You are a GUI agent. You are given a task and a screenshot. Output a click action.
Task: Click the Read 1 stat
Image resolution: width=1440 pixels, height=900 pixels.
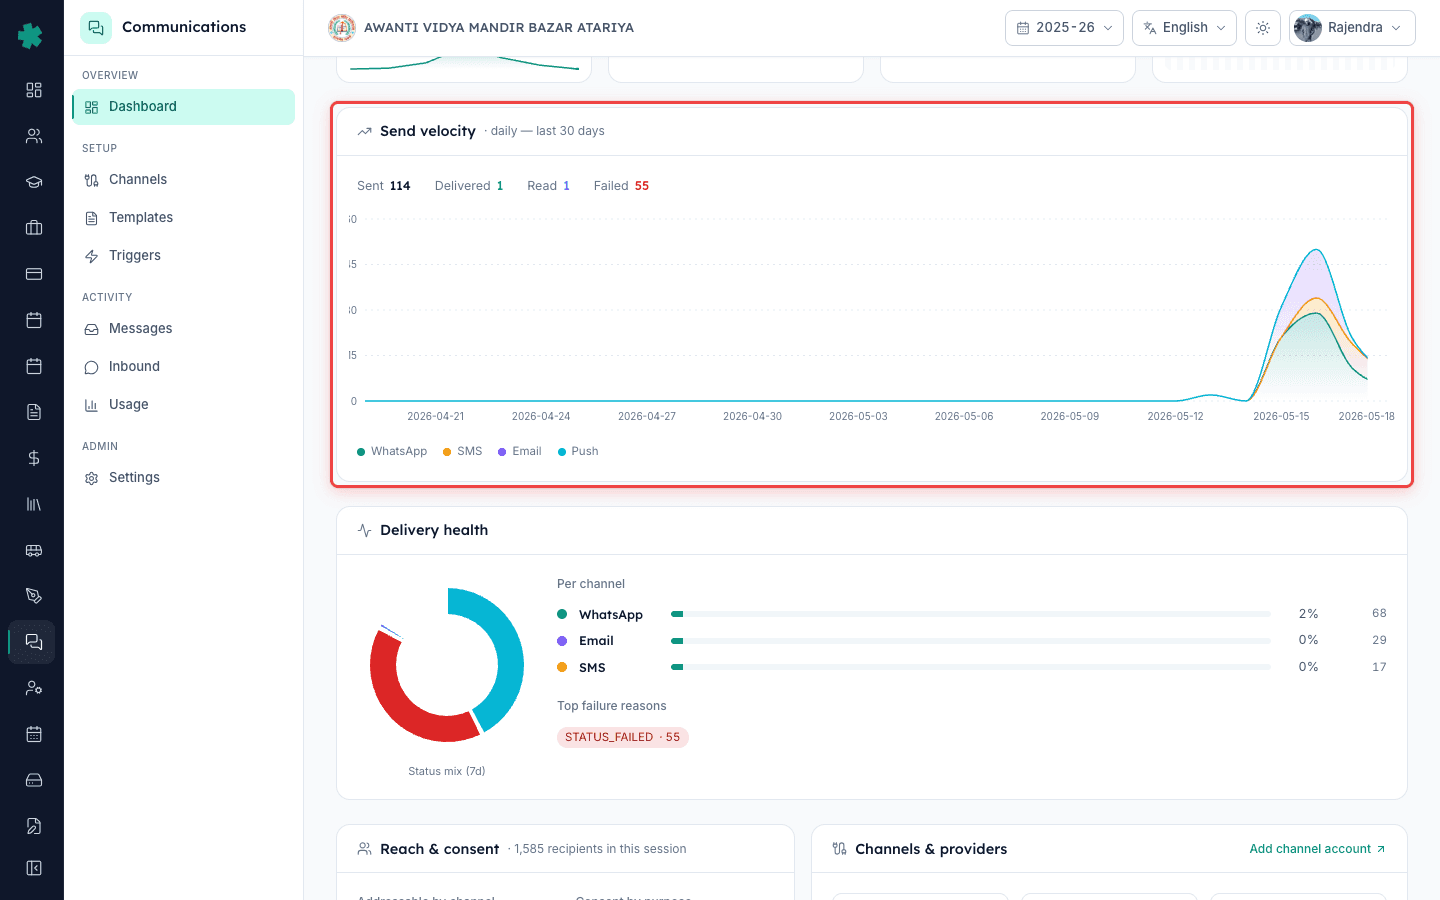549,186
